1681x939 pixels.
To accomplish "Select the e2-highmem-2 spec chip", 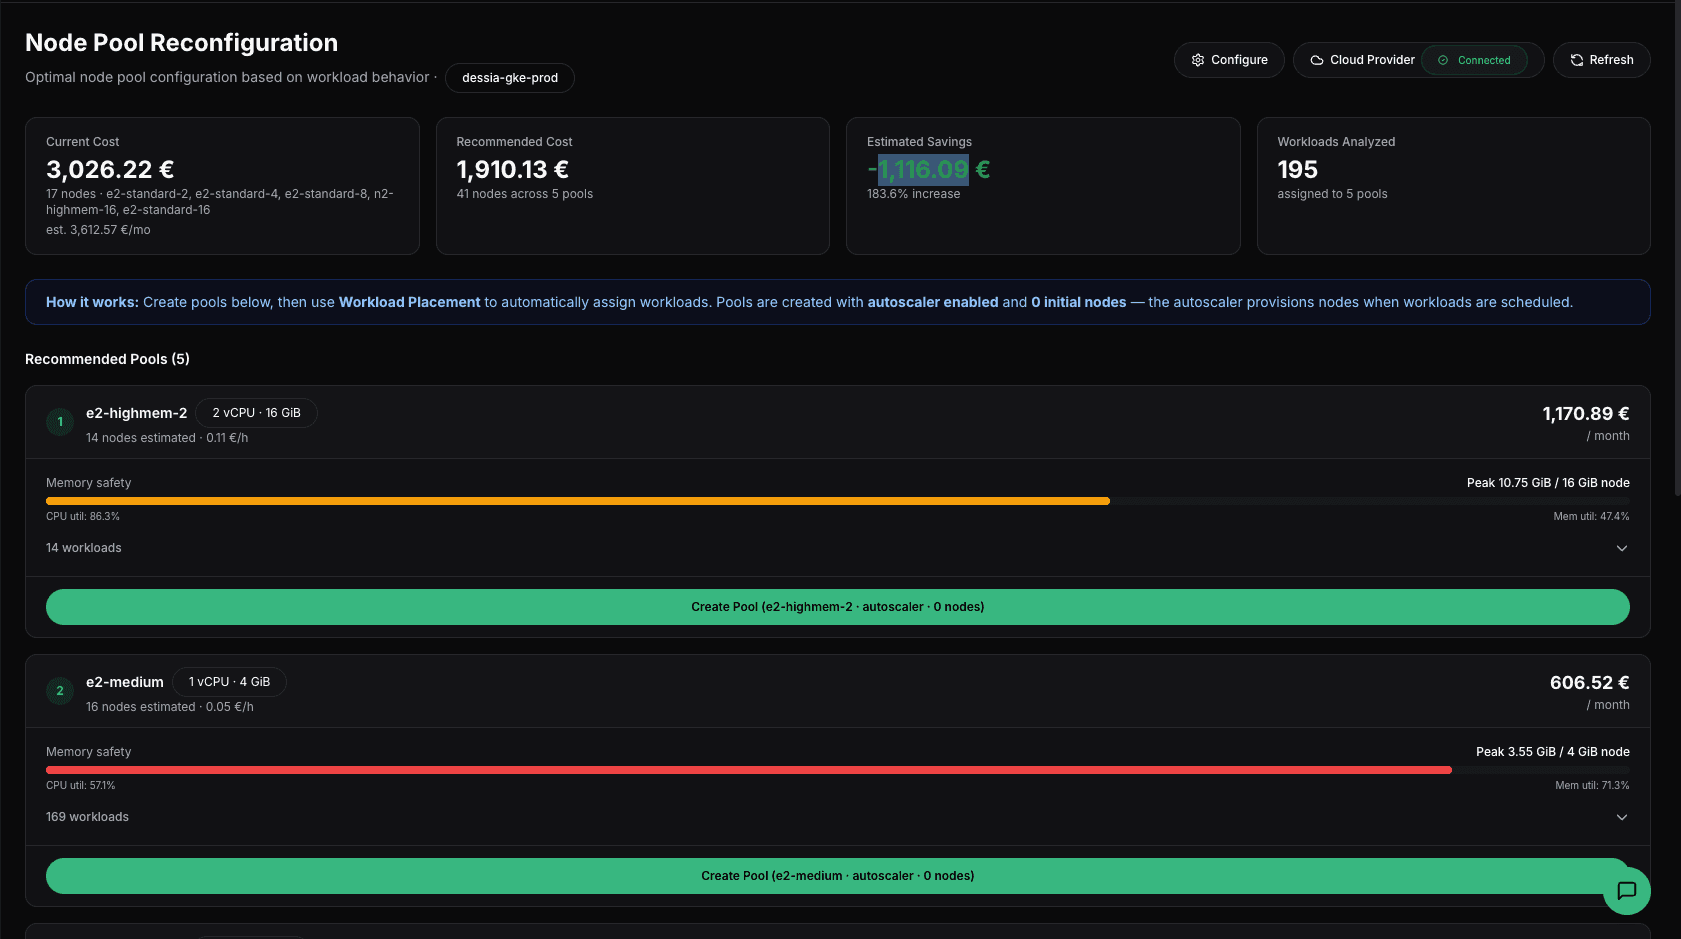I will point(256,412).
